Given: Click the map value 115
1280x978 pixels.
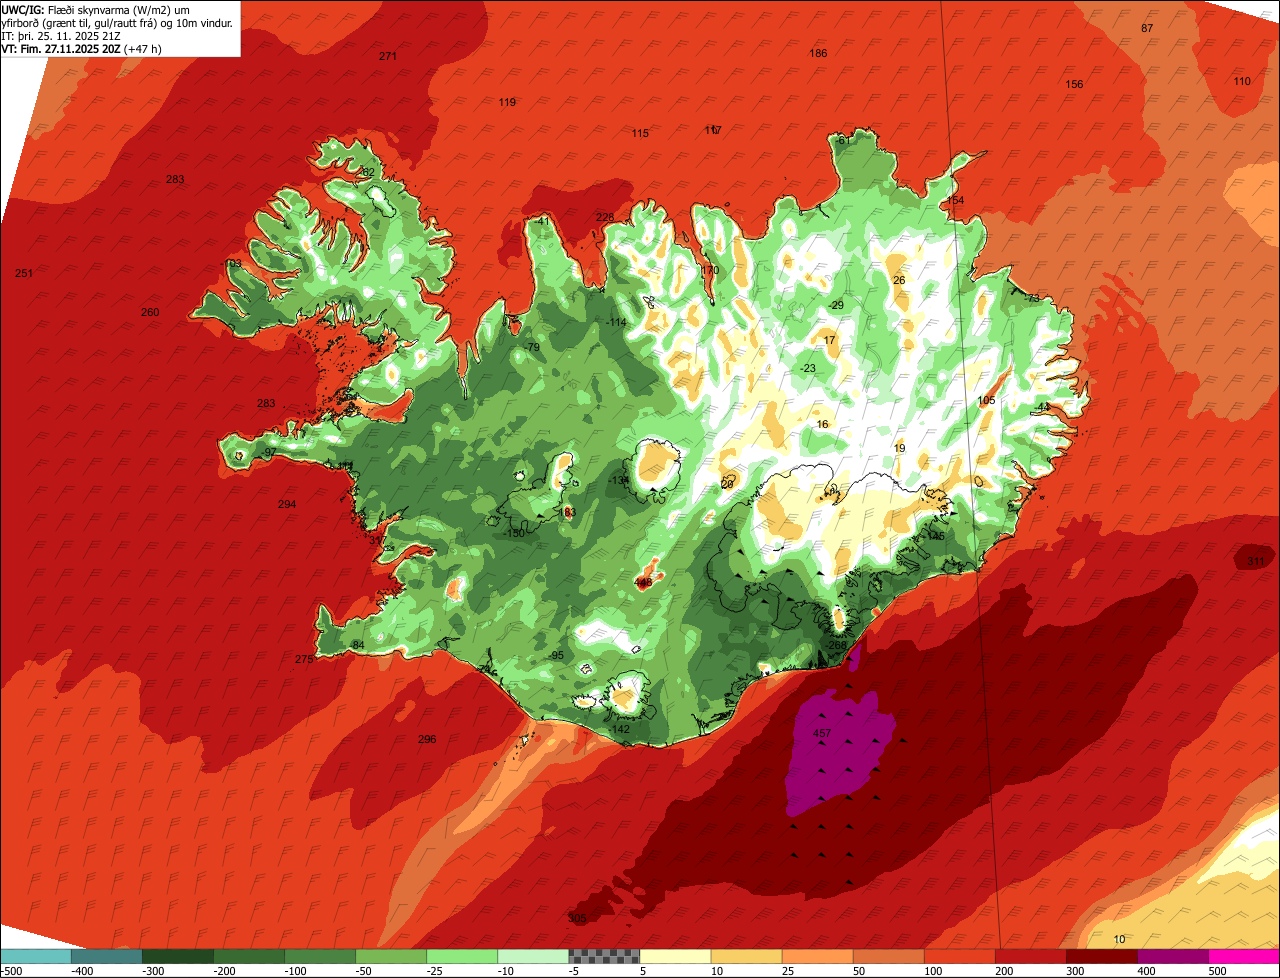Looking at the screenshot, I should click(640, 133).
